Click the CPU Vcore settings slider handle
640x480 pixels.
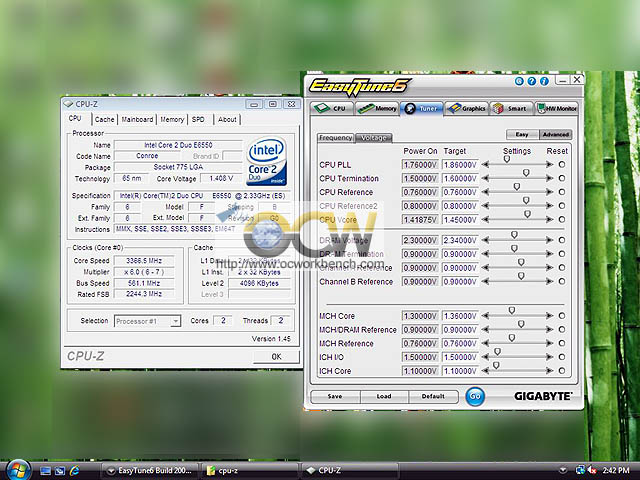click(x=527, y=214)
